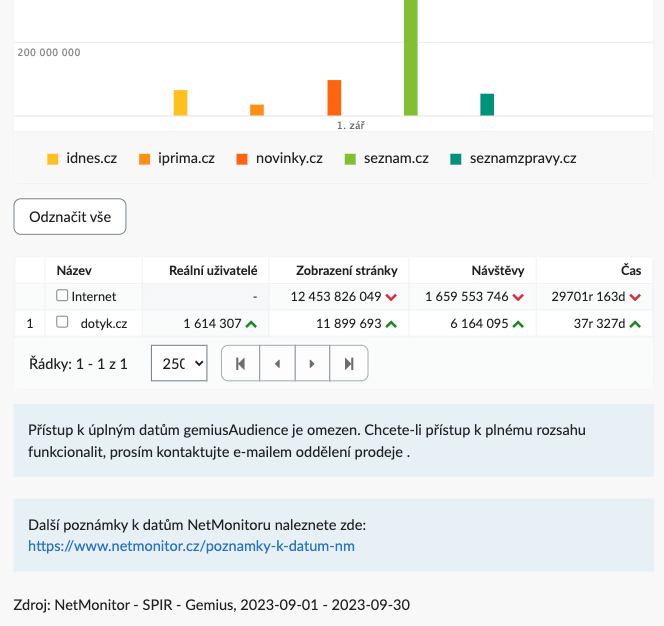
Task: Click the idnes.cz yellow legend swatch
Action: tap(53, 159)
